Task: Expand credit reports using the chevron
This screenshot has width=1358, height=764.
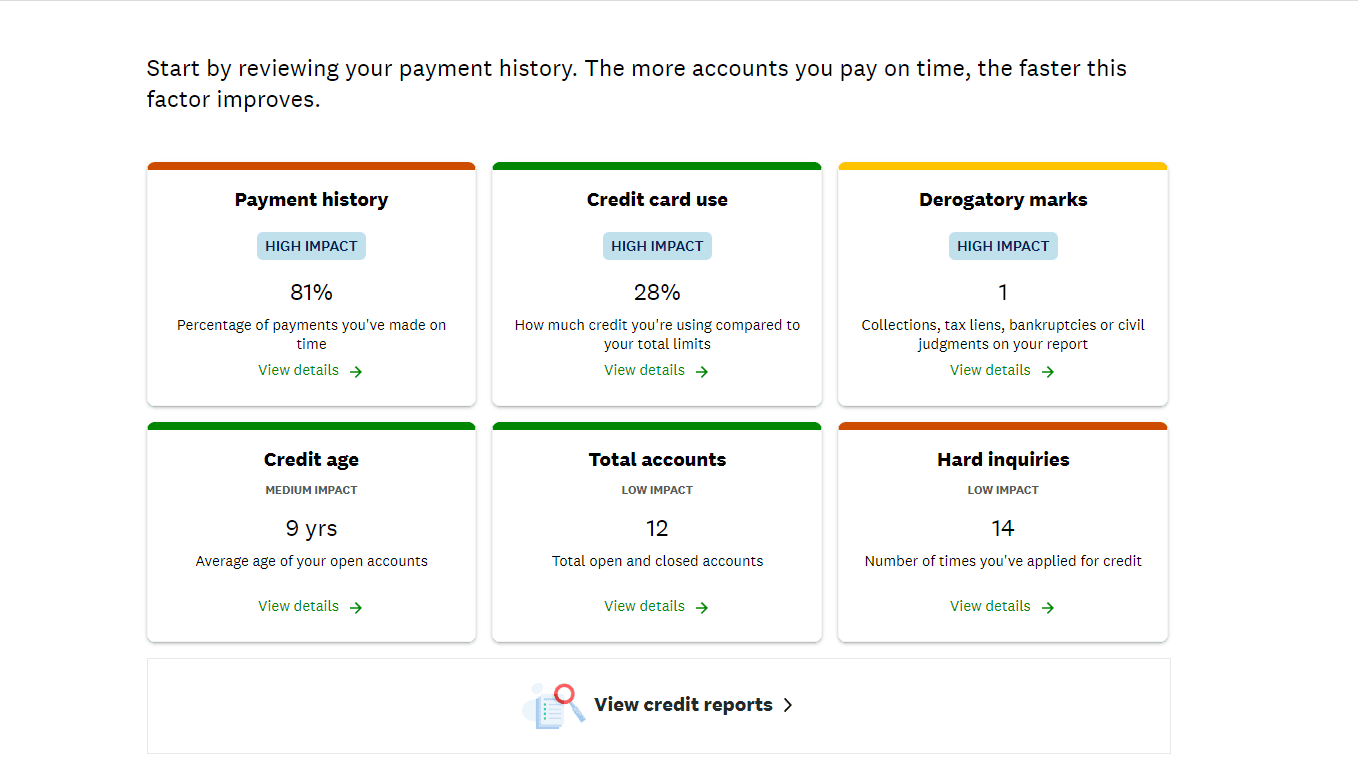Action: (x=788, y=705)
